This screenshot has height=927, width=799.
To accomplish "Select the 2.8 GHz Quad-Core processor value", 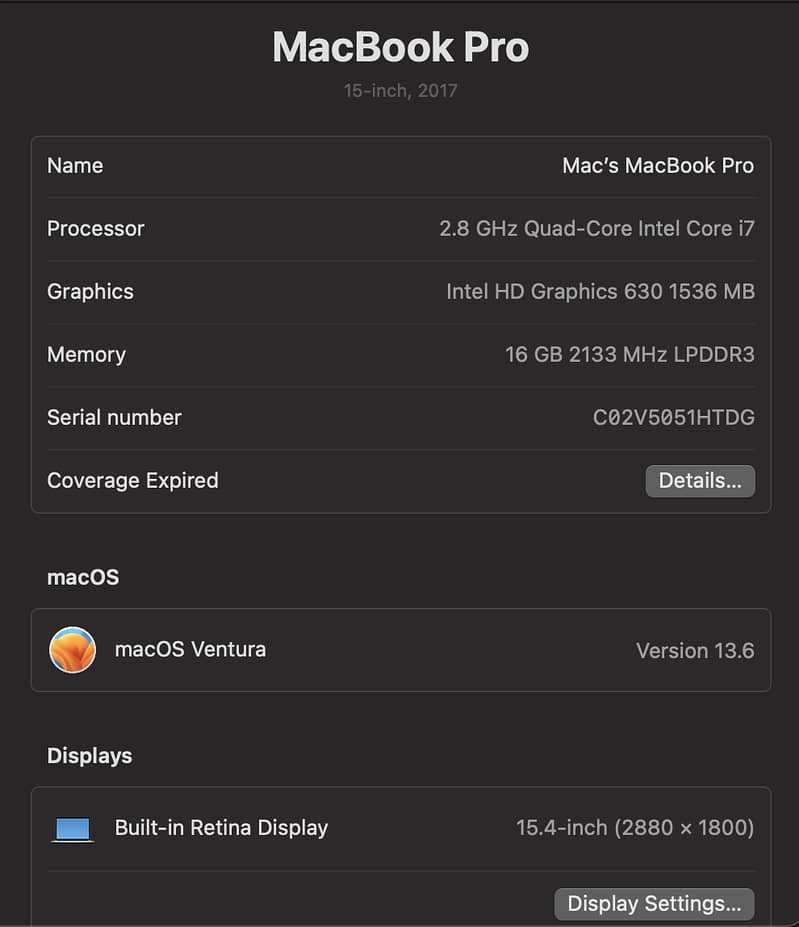I will point(597,229).
